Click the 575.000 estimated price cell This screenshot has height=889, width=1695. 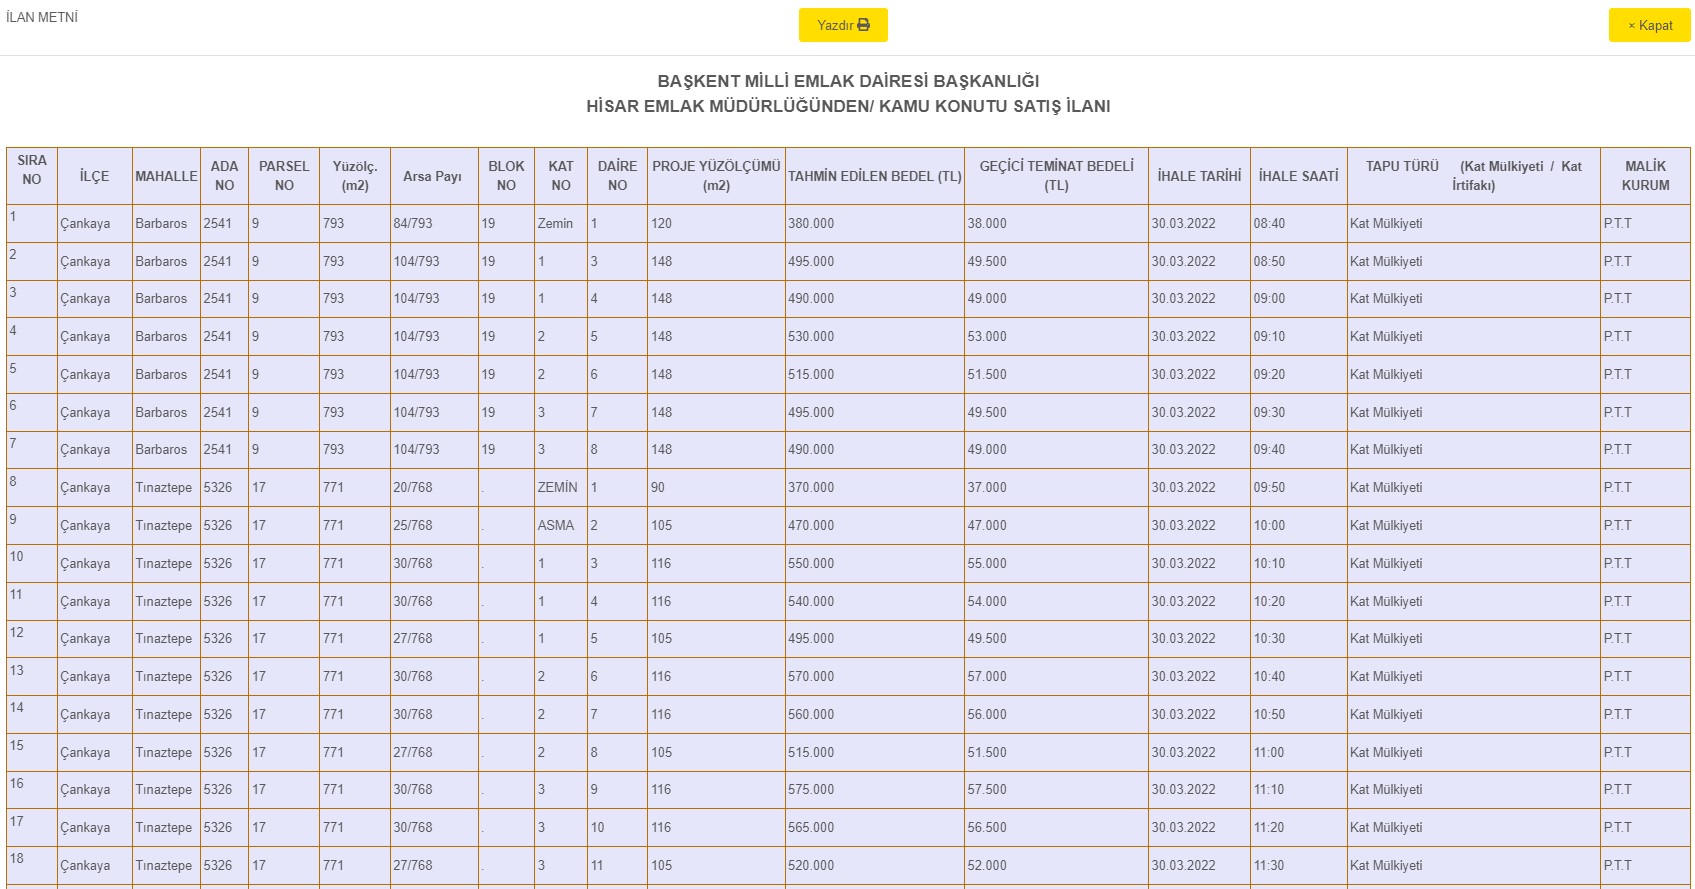click(875, 789)
